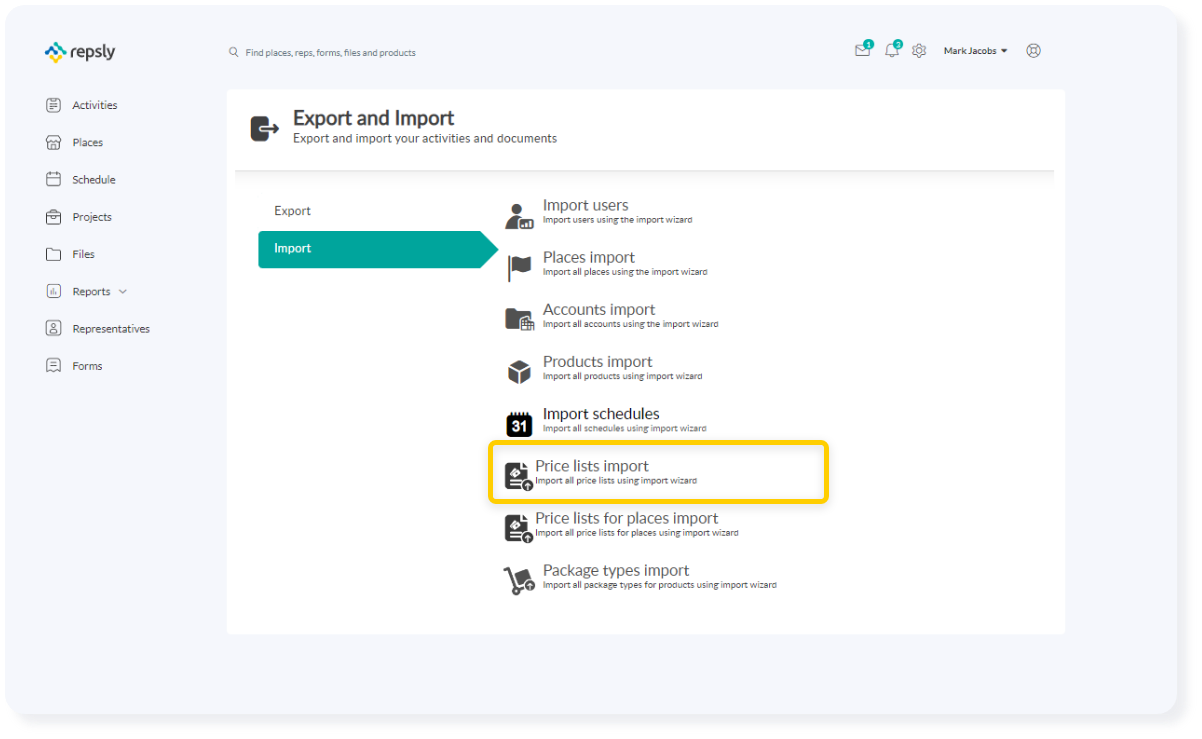Open the Import schedules link
Screen dimensions: 1202x739
pos(601,414)
